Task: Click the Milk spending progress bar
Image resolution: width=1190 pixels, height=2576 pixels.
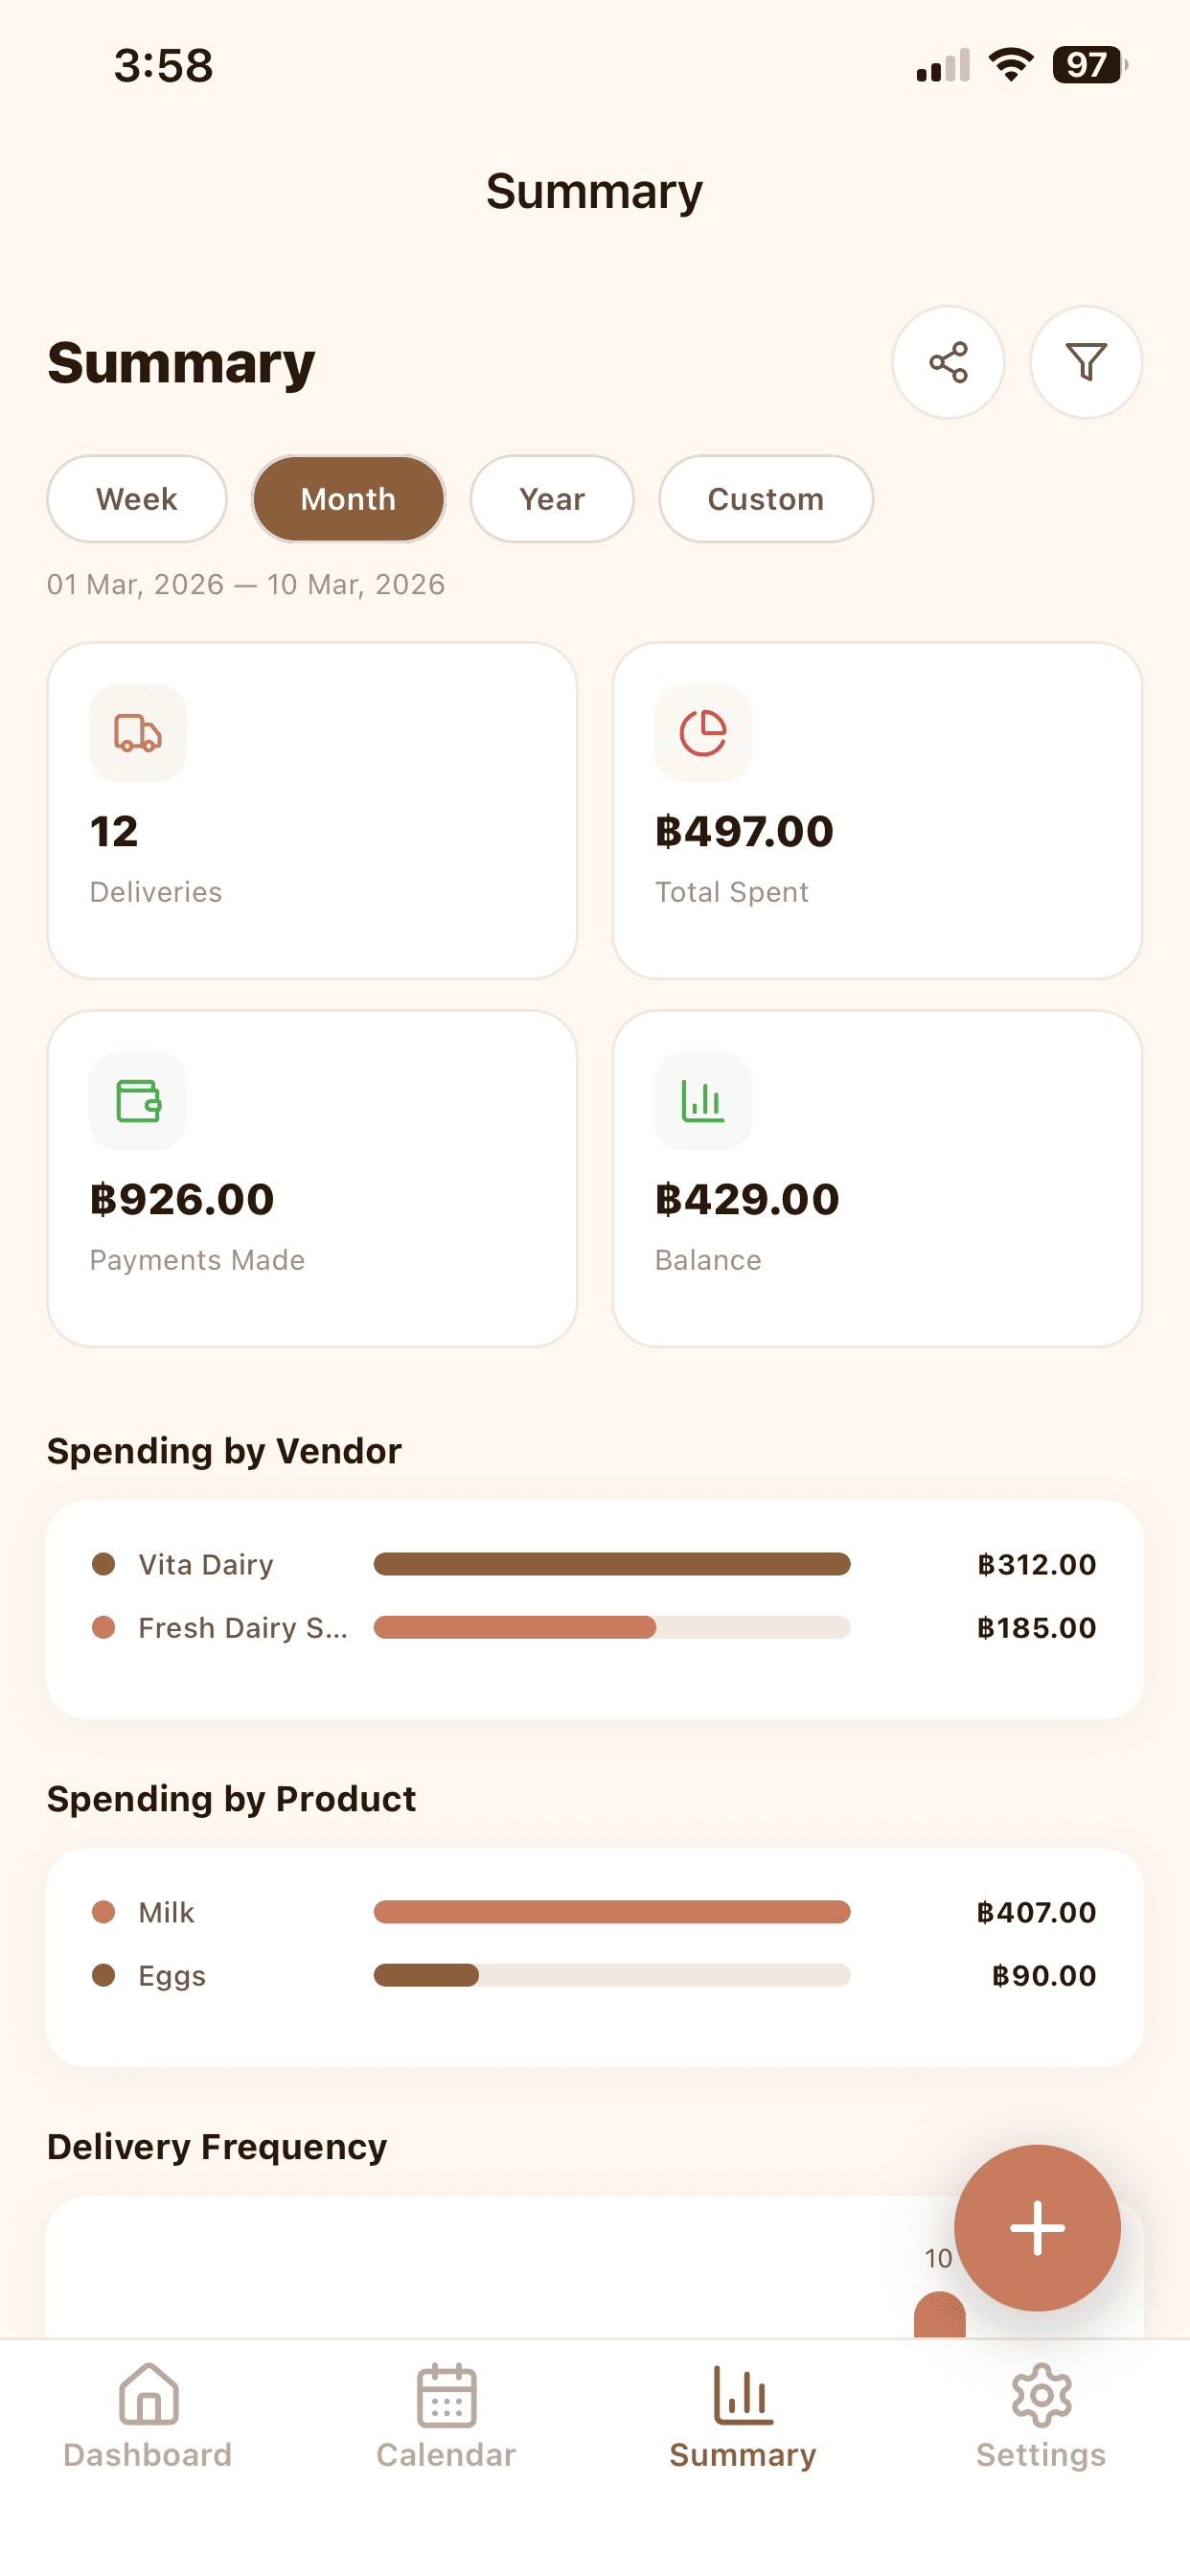Action: pos(611,1911)
